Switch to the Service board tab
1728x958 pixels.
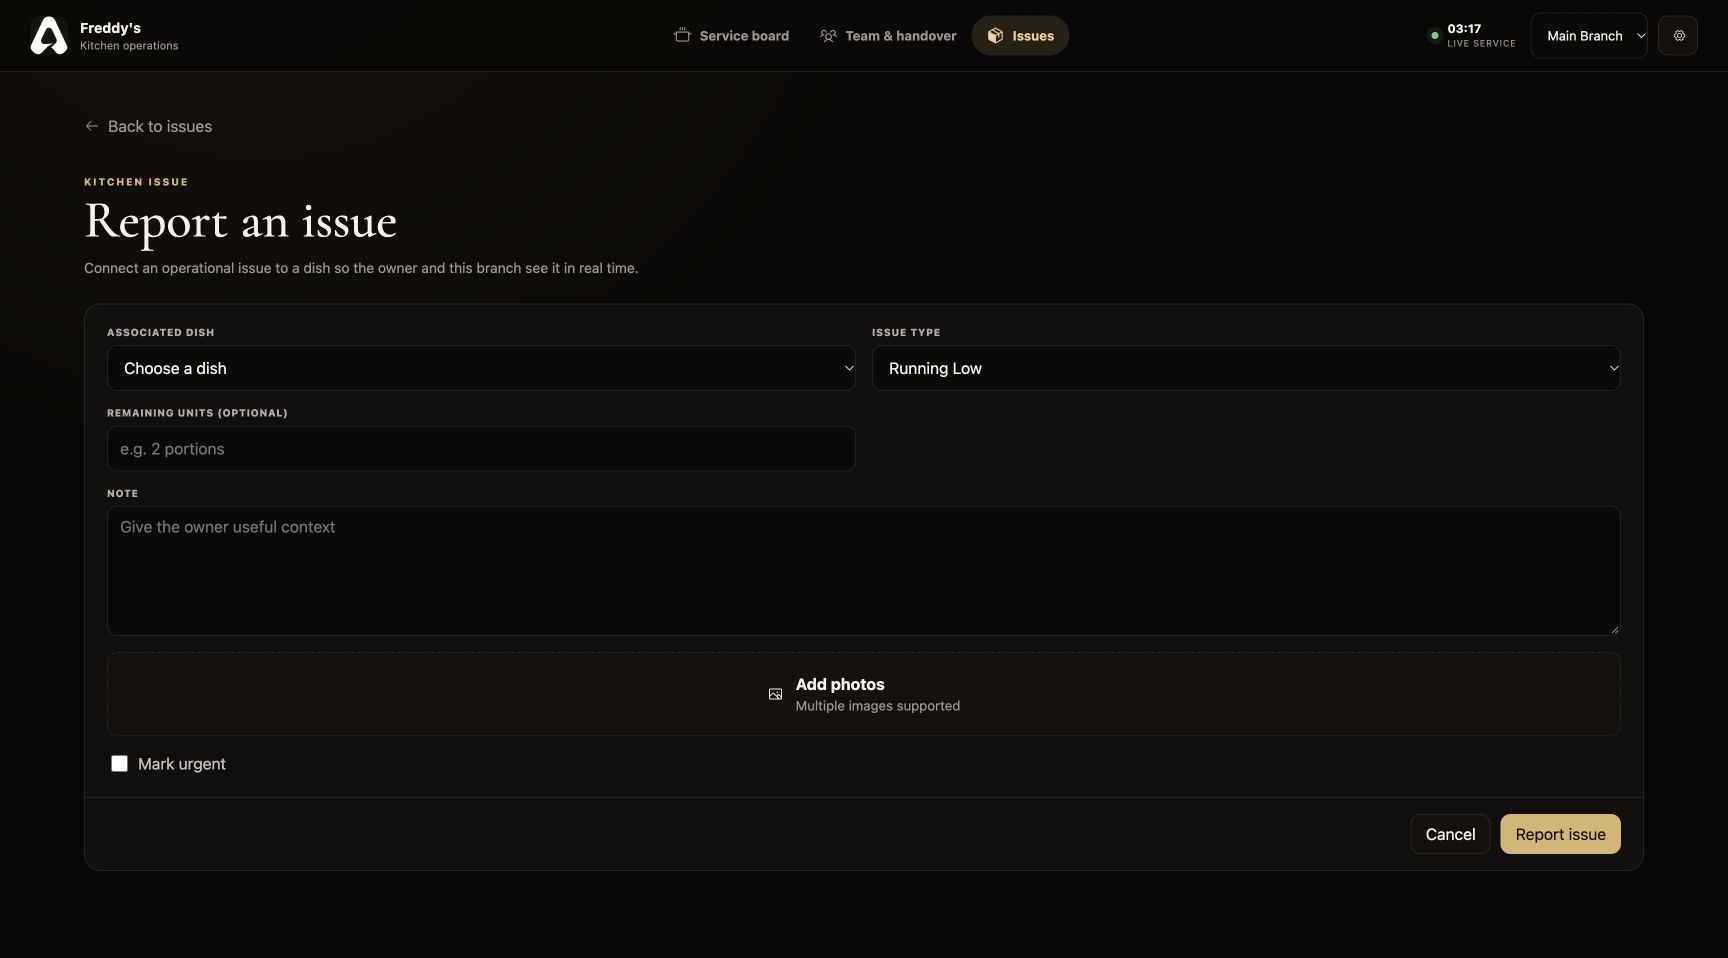click(x=731, y=36)
